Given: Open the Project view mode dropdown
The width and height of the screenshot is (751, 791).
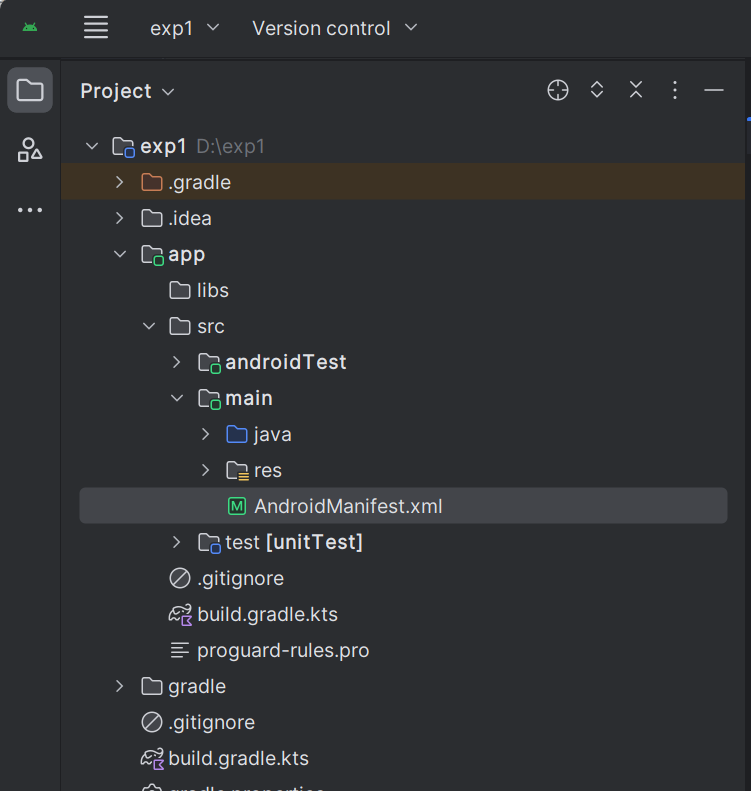Looking at the screenshot, I should [x=128, y=91].
